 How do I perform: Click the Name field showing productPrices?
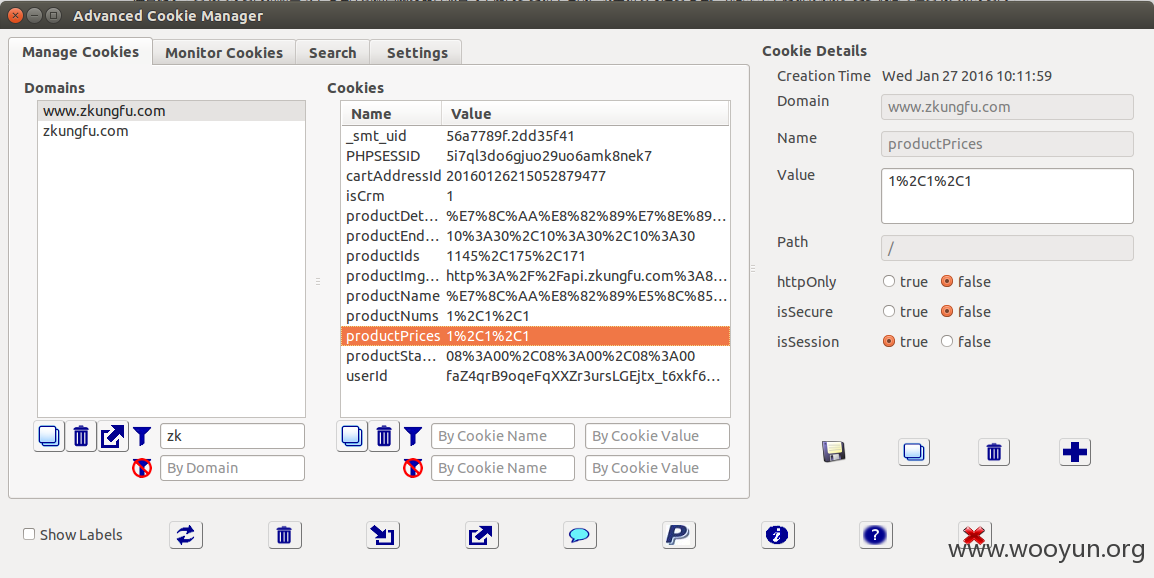1007,144
